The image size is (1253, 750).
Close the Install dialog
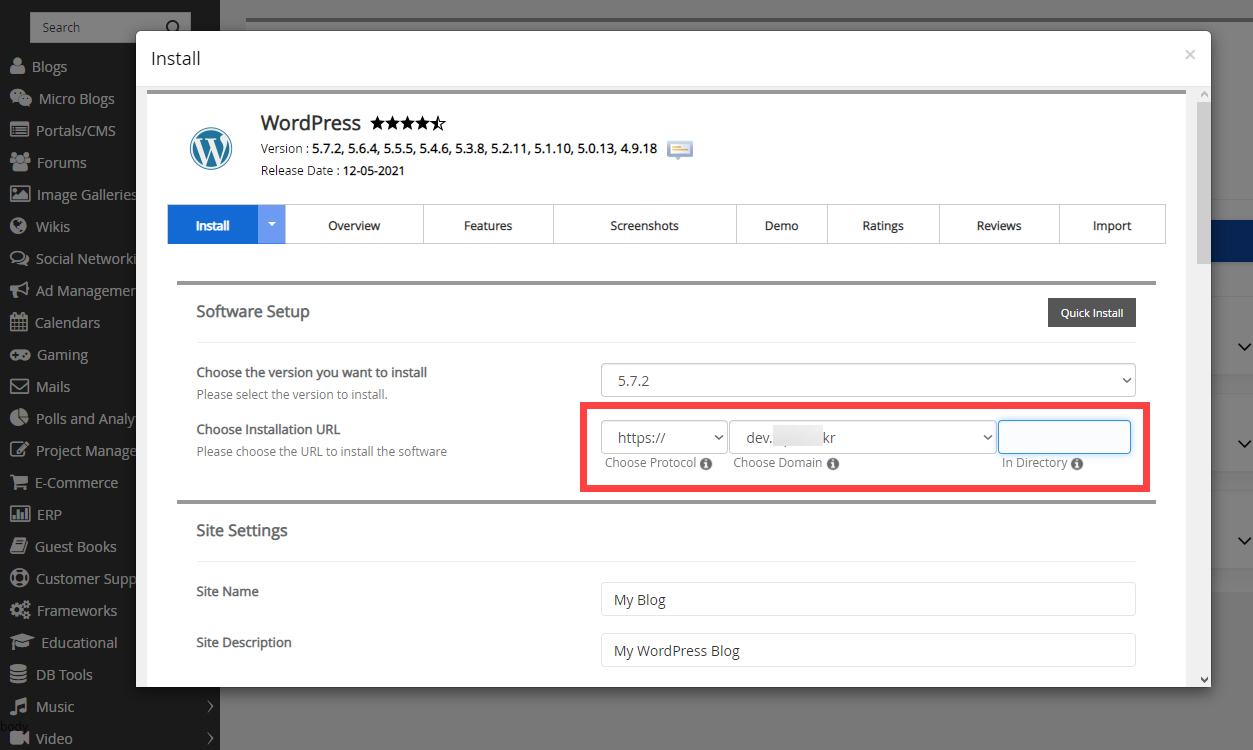click(x=1190, y=55)
